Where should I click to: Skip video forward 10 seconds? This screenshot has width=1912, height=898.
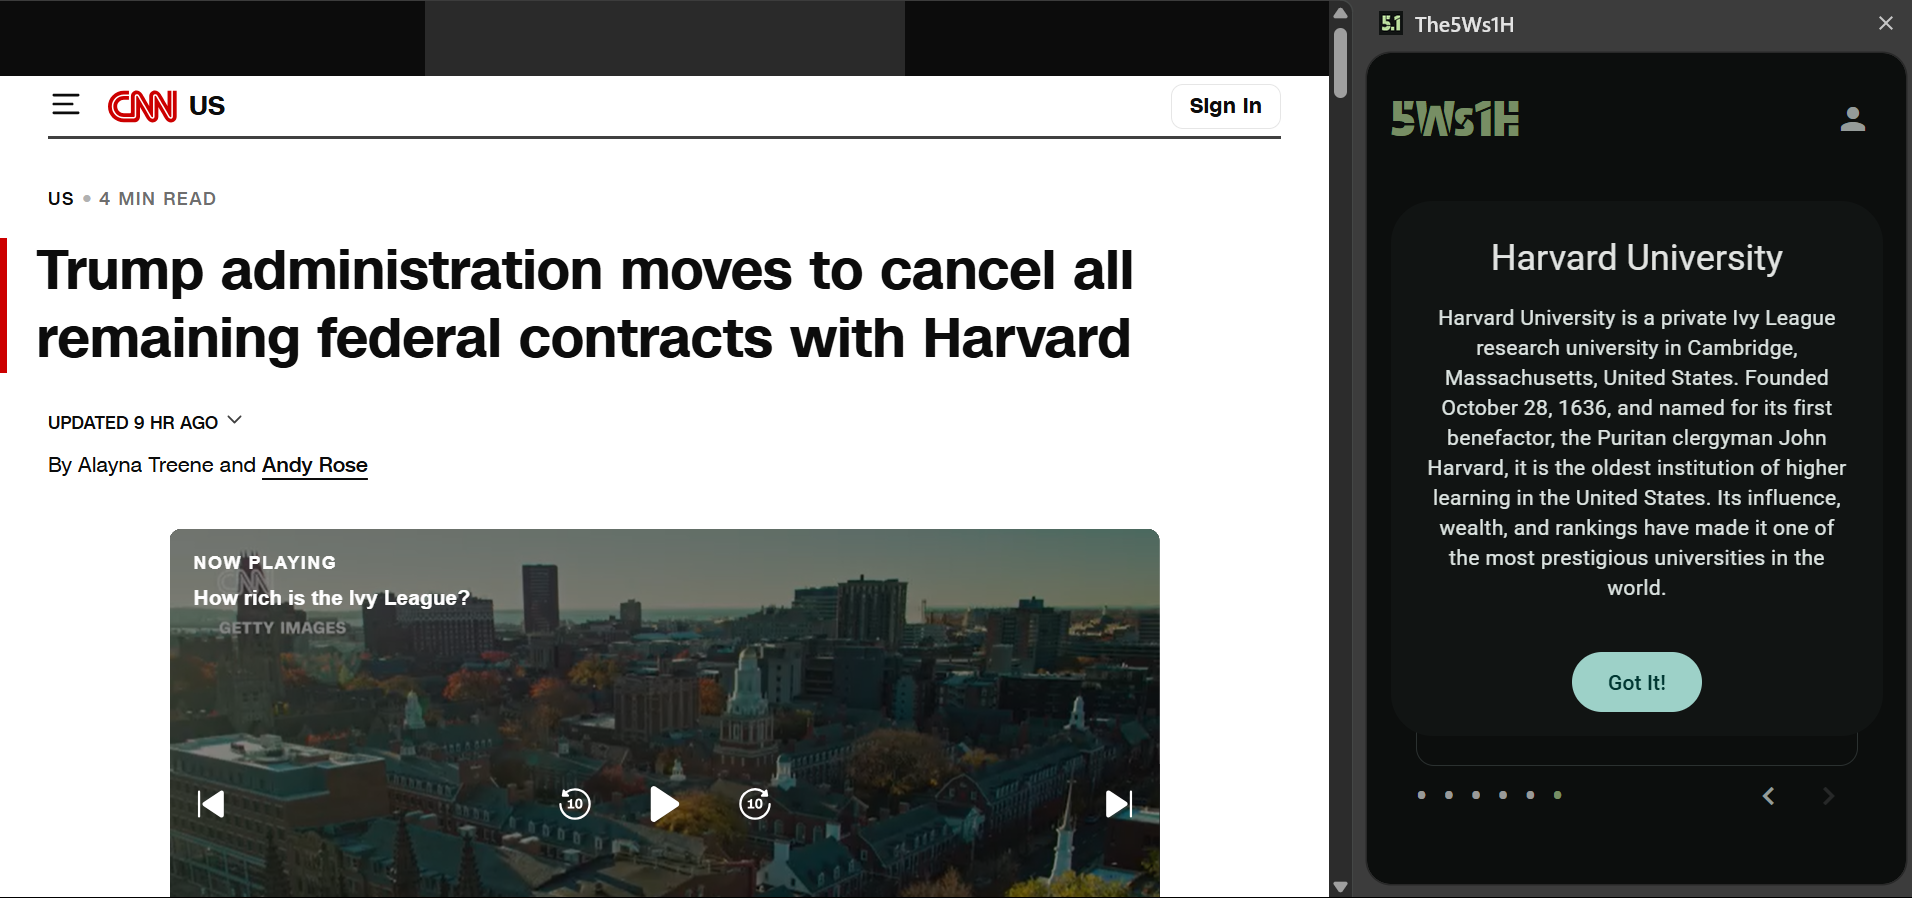coord(755,804)
